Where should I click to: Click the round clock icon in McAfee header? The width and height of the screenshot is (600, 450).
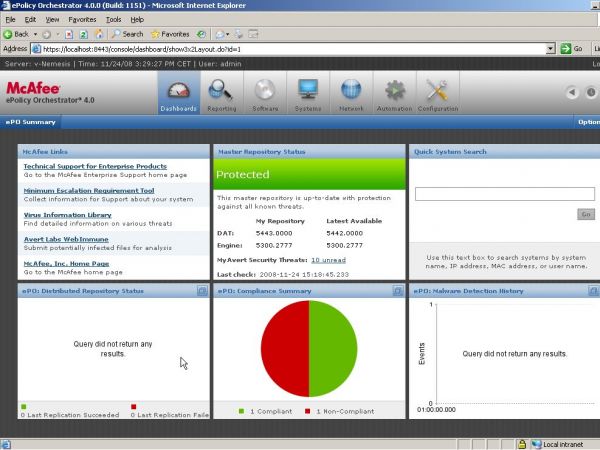[x=591, y=92]
